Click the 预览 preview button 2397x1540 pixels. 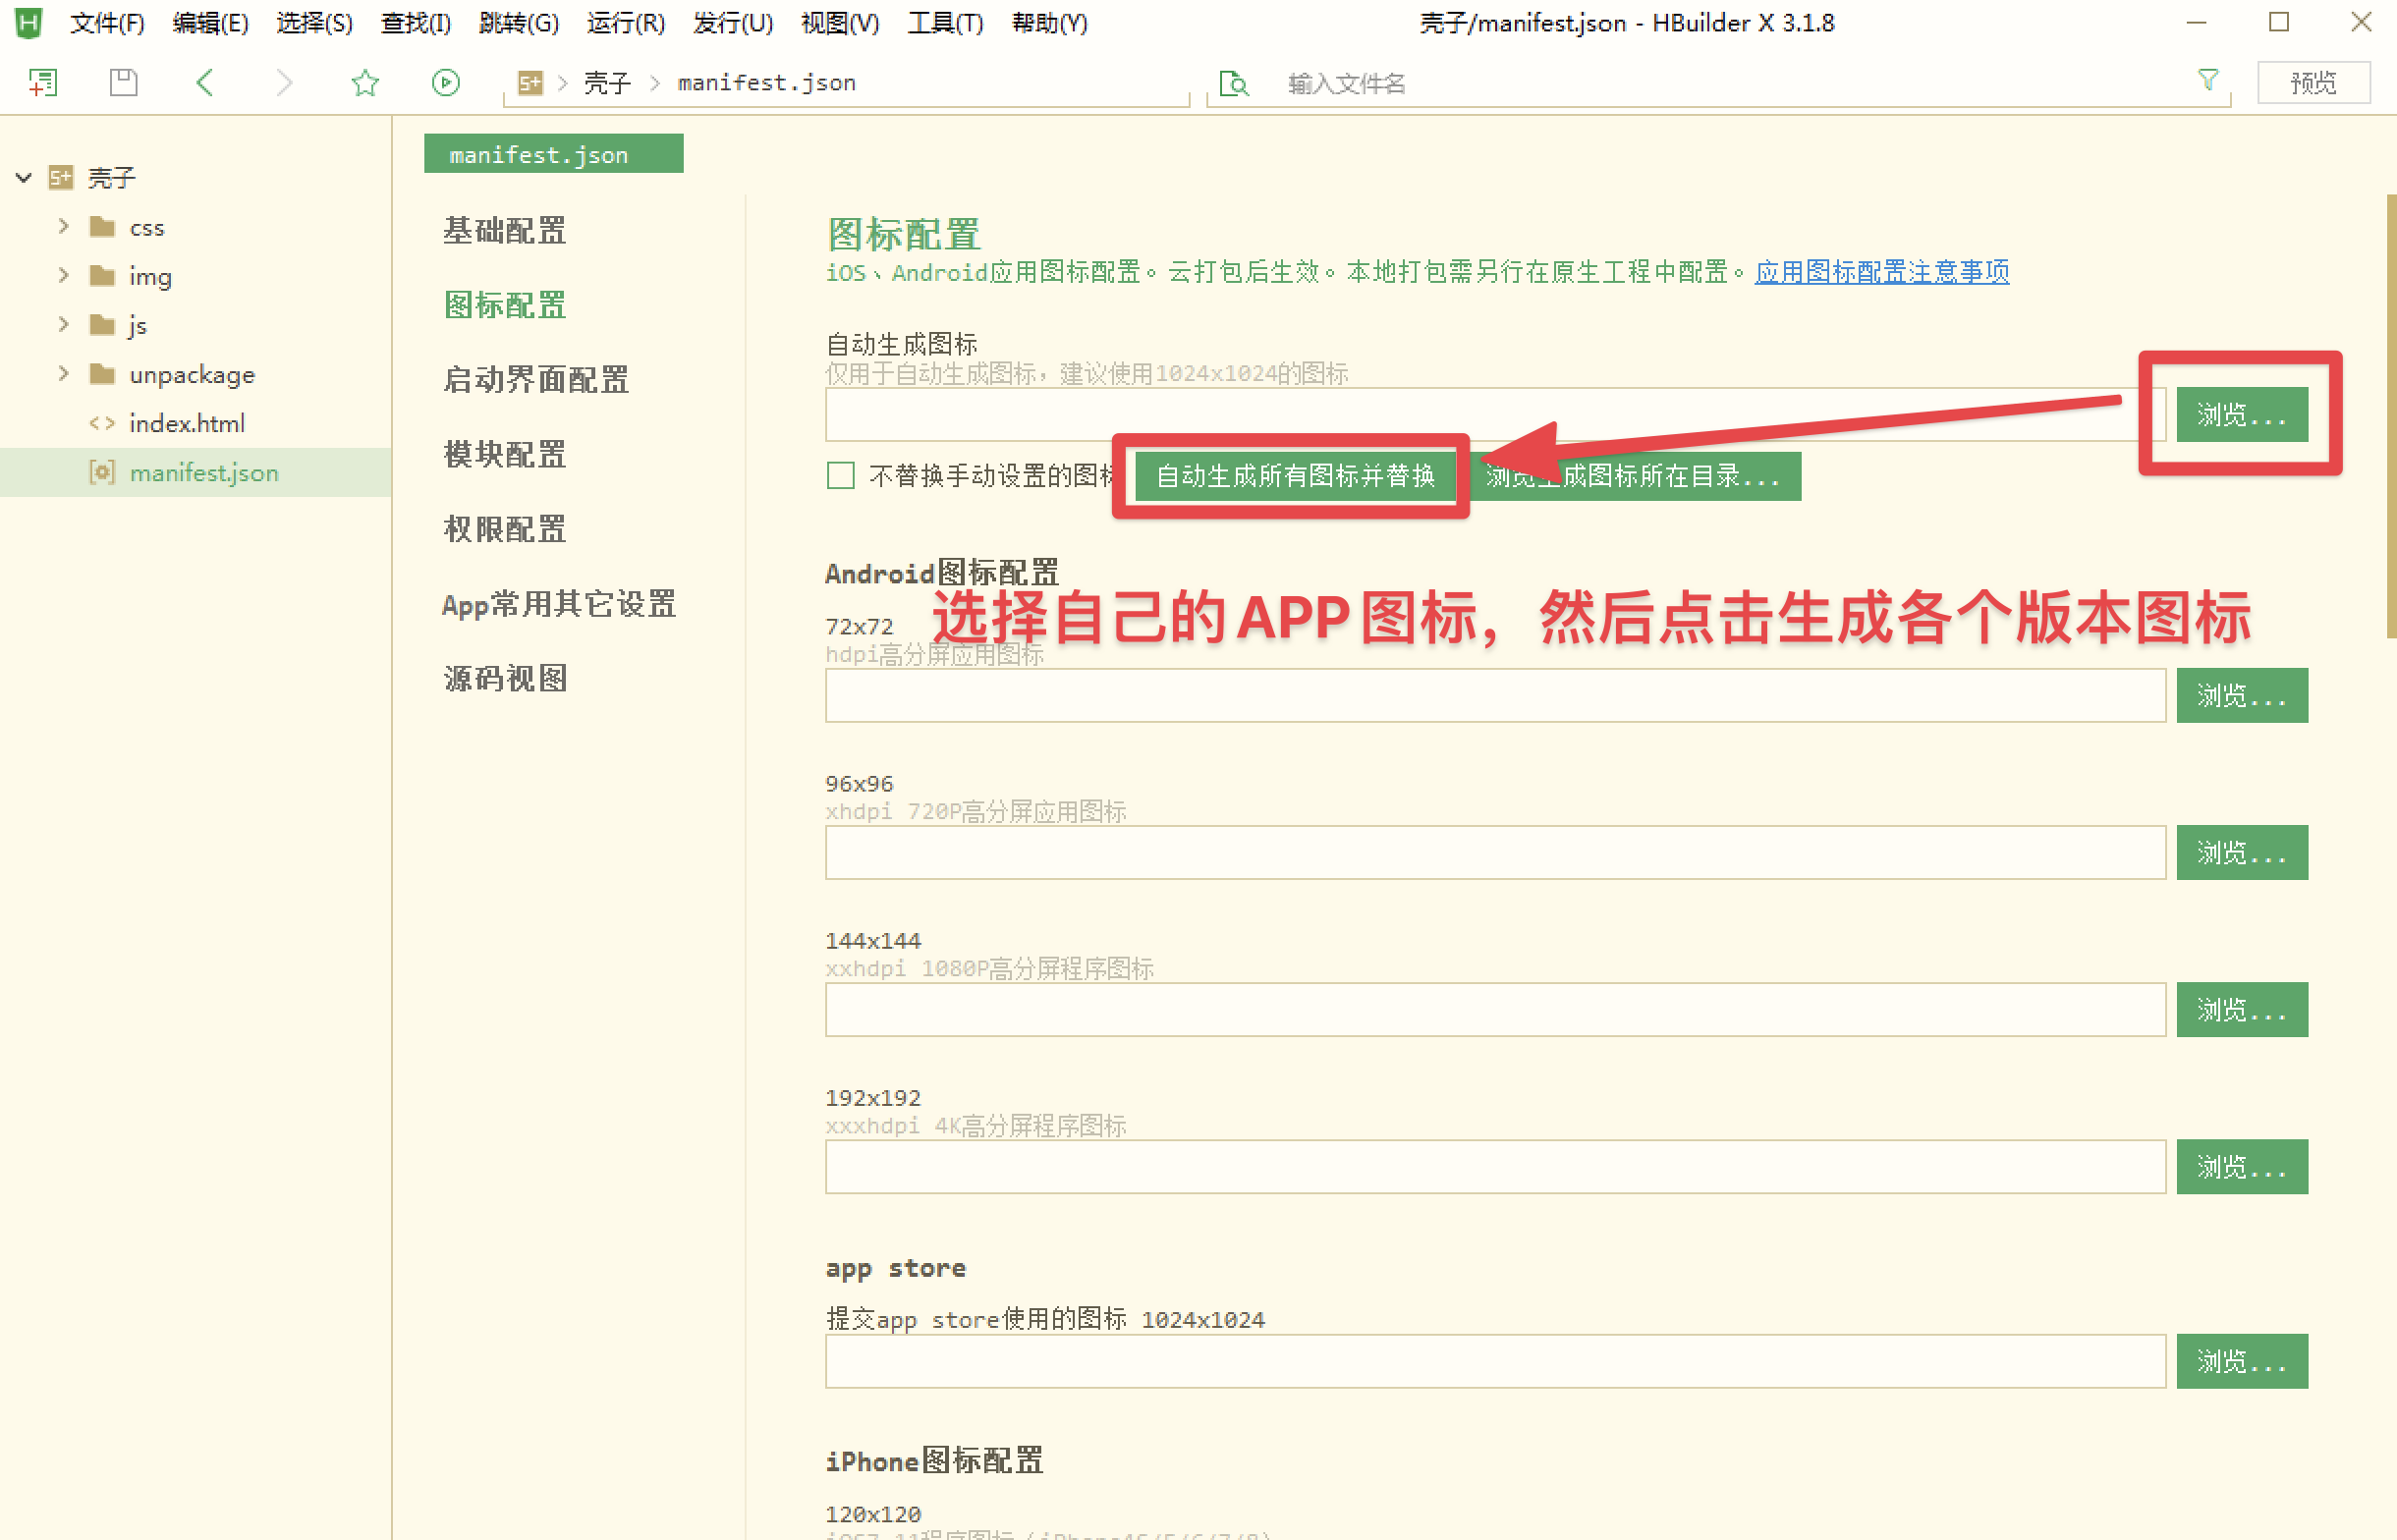tap(2312, 82)
